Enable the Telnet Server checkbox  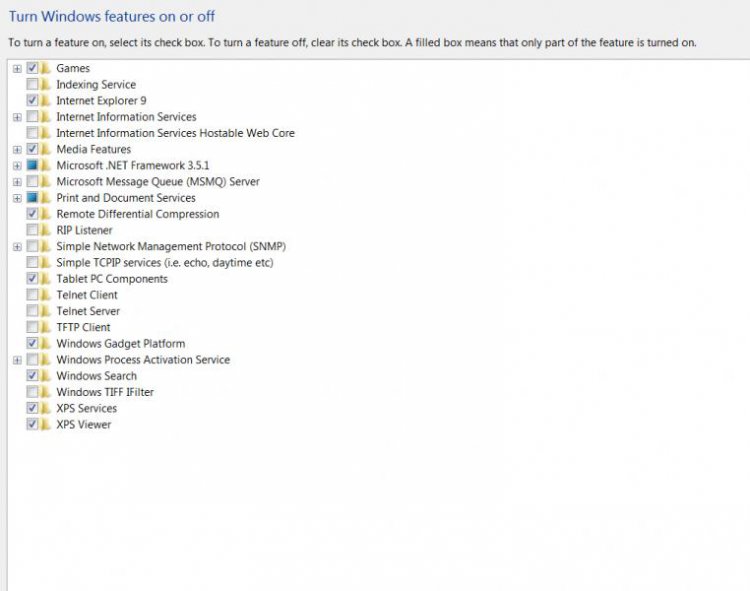coord(32,311)
